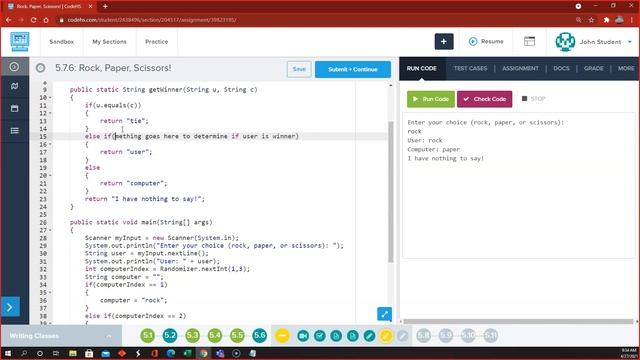Go to lesson 5.6 bubble

click(259, 336)
